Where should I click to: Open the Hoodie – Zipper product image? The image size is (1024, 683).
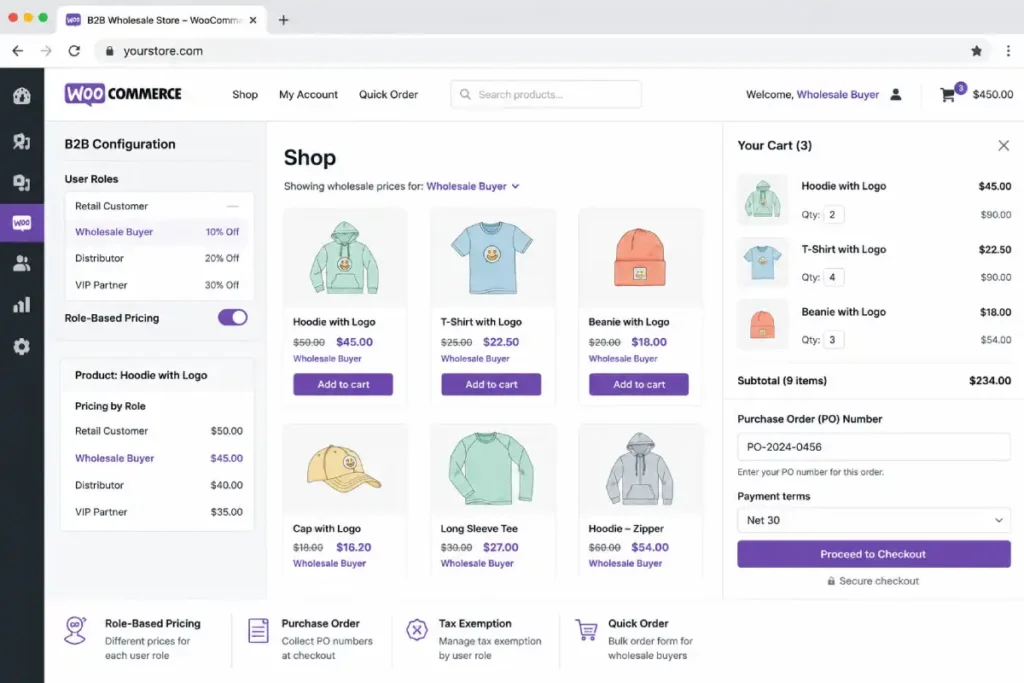point(640,468)
